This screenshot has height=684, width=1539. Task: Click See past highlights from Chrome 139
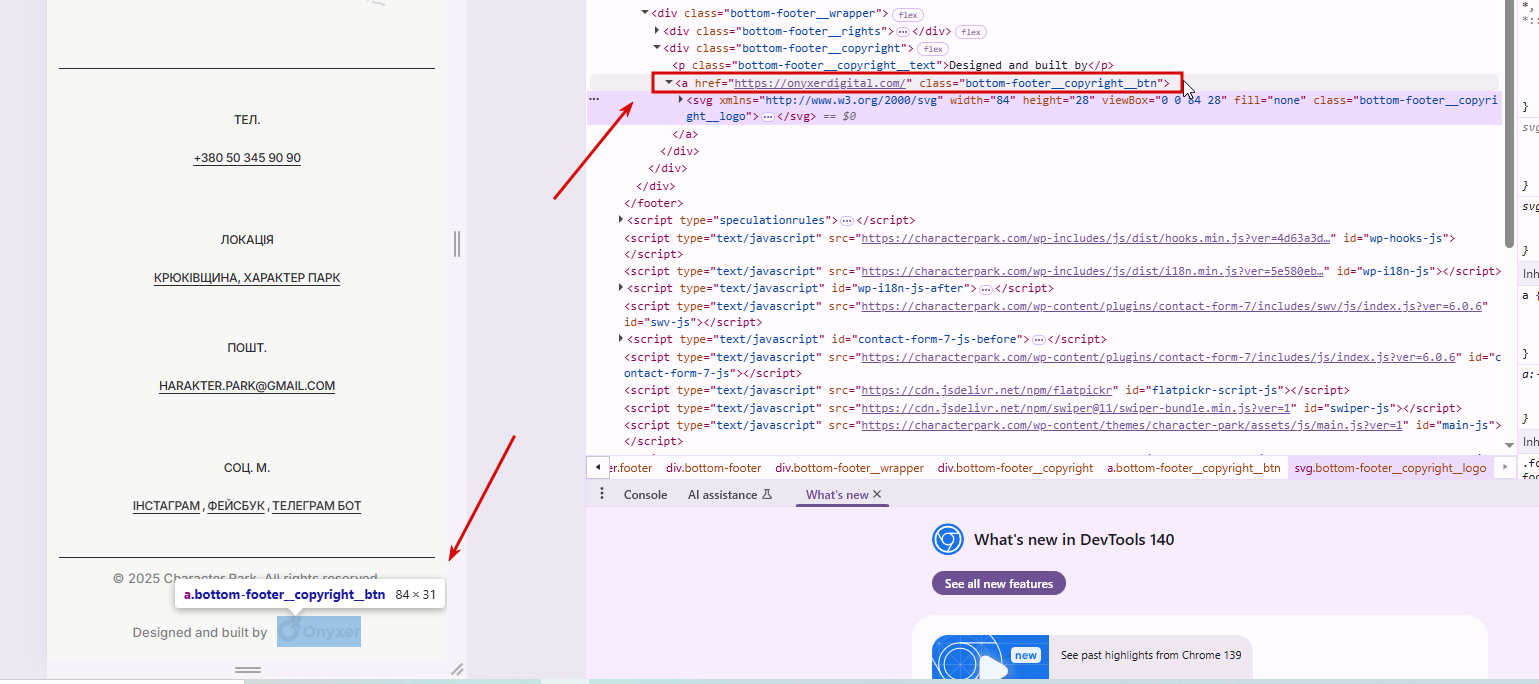pyautogui.click(x=1150, y=655)
